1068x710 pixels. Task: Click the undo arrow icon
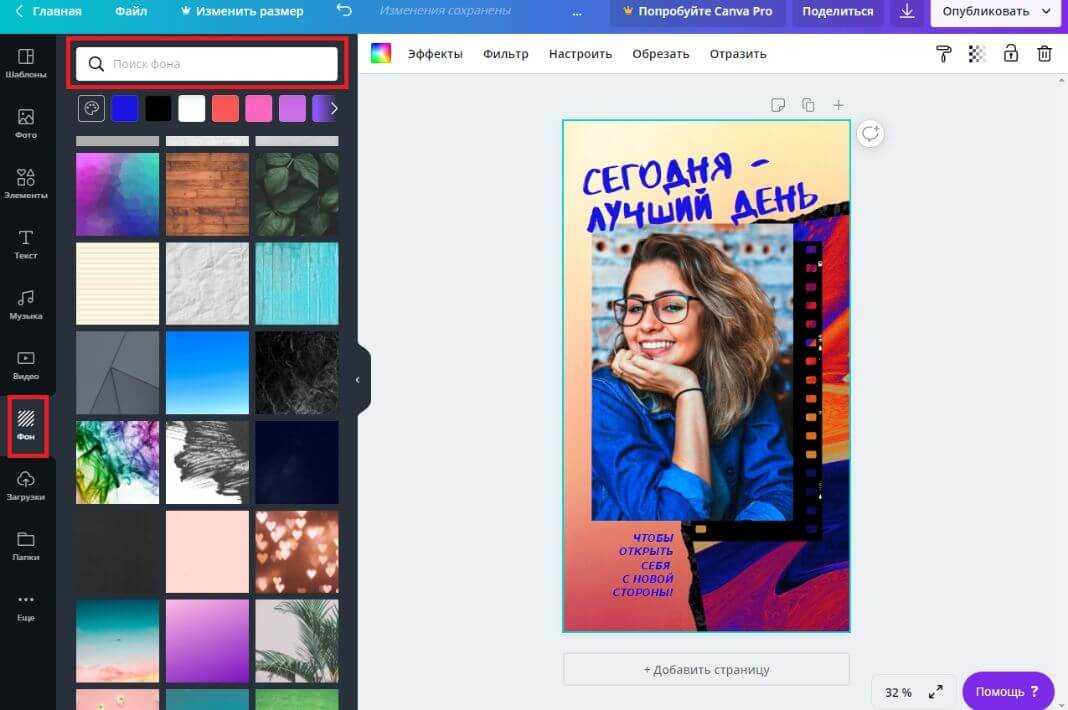point(344,11)
